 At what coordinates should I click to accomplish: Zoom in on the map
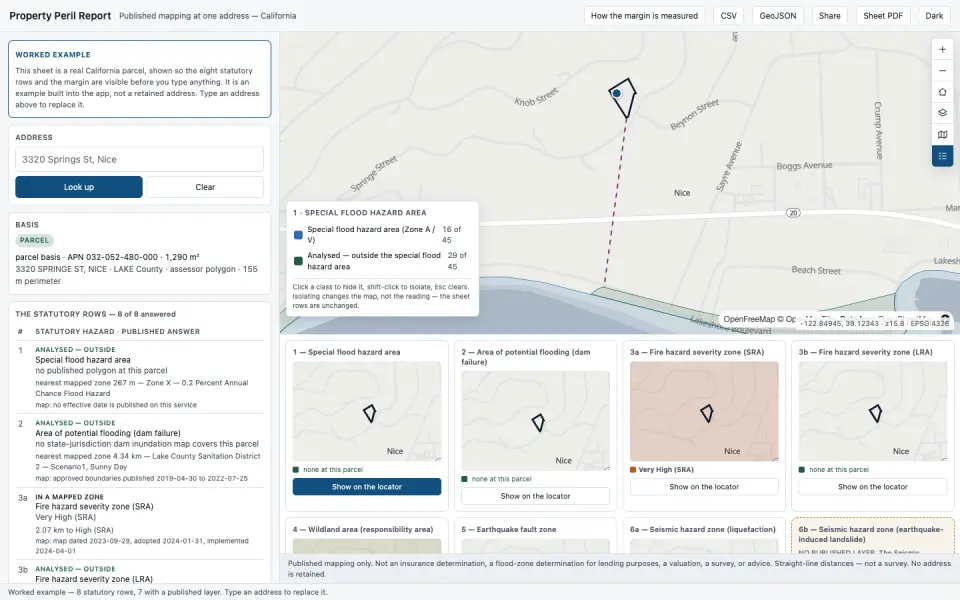tap(942, 50)
